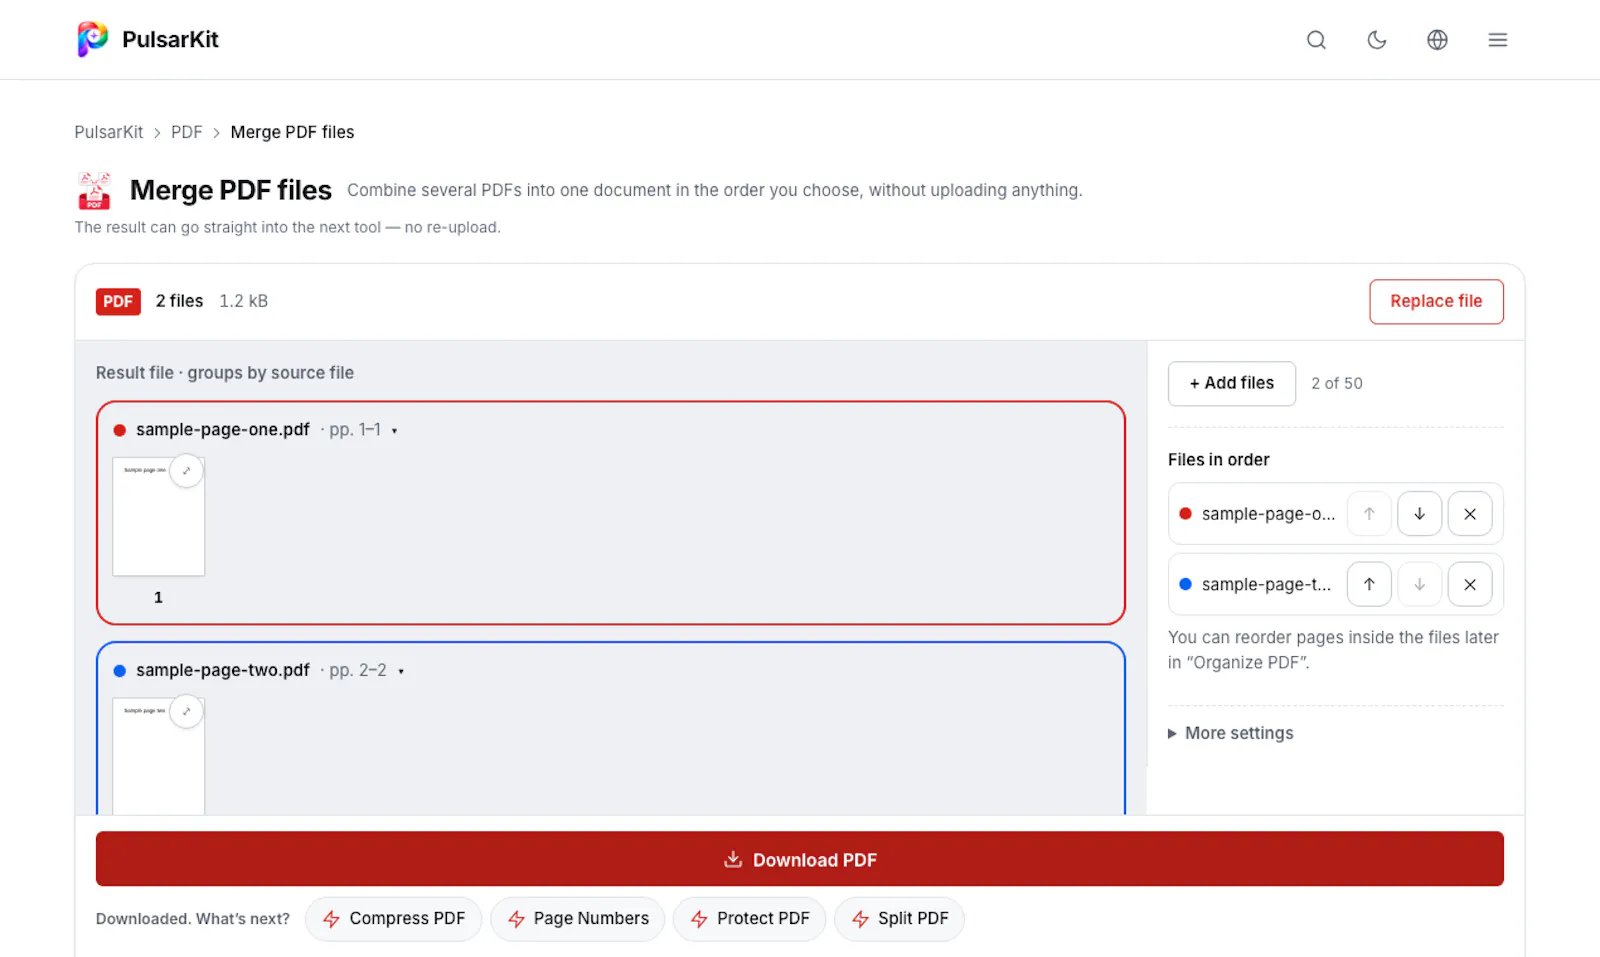Toggle dark mode moon icon
This screenshot has height=957, width=1600.
(1377, 40)
